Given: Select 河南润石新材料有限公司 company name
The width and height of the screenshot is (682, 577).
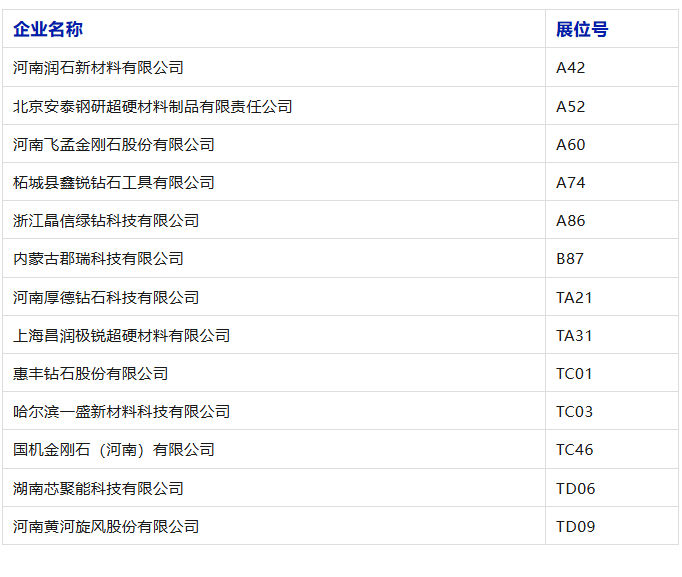Looking at the screenshot, I should 98,68.
